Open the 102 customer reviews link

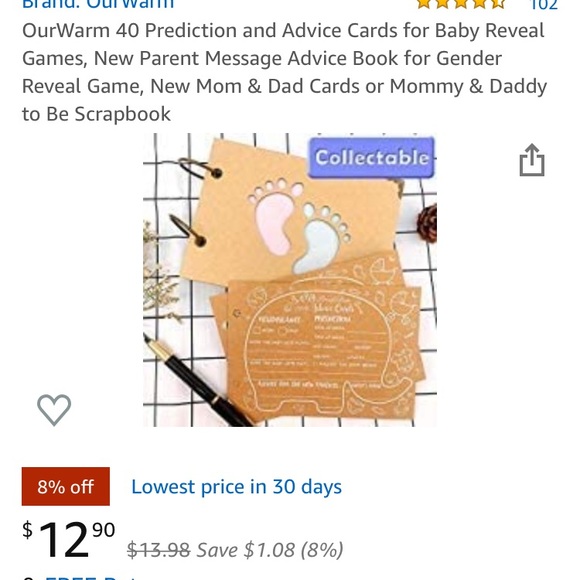coord(544,4)
